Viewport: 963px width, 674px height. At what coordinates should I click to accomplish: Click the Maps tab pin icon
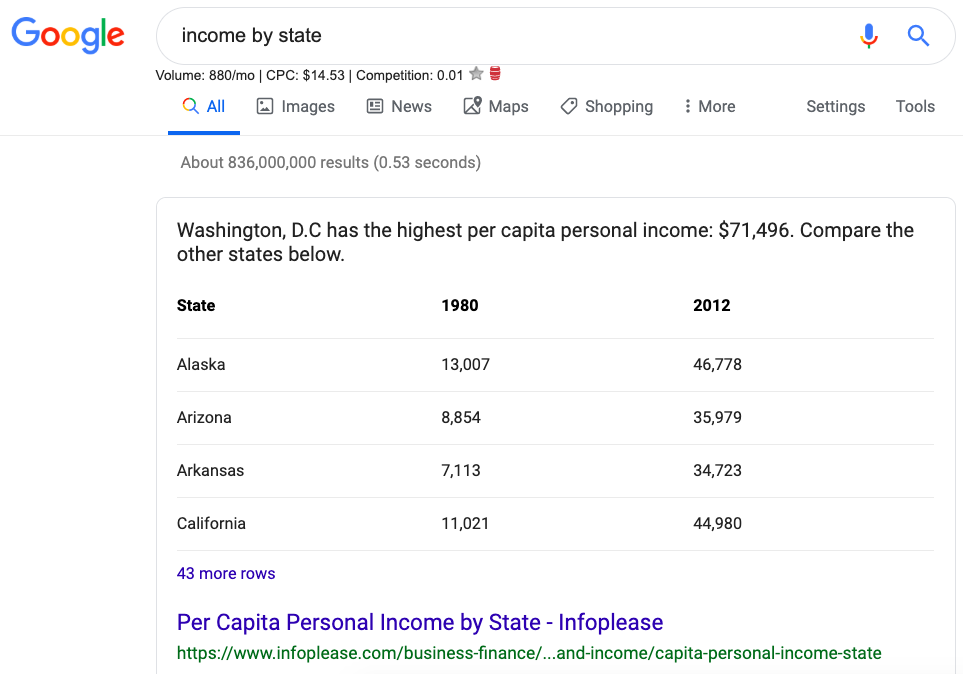click(x=472, y=106)
